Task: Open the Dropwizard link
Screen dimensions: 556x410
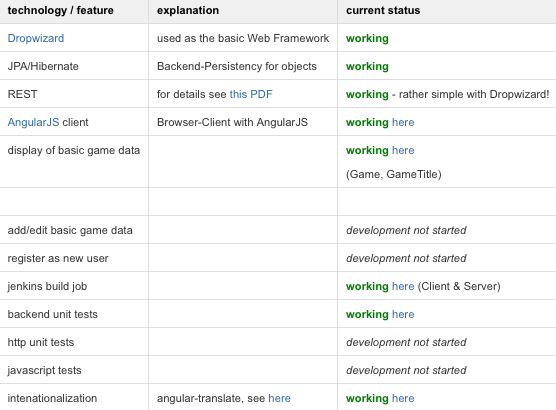Action: click(x=36, y=38)
